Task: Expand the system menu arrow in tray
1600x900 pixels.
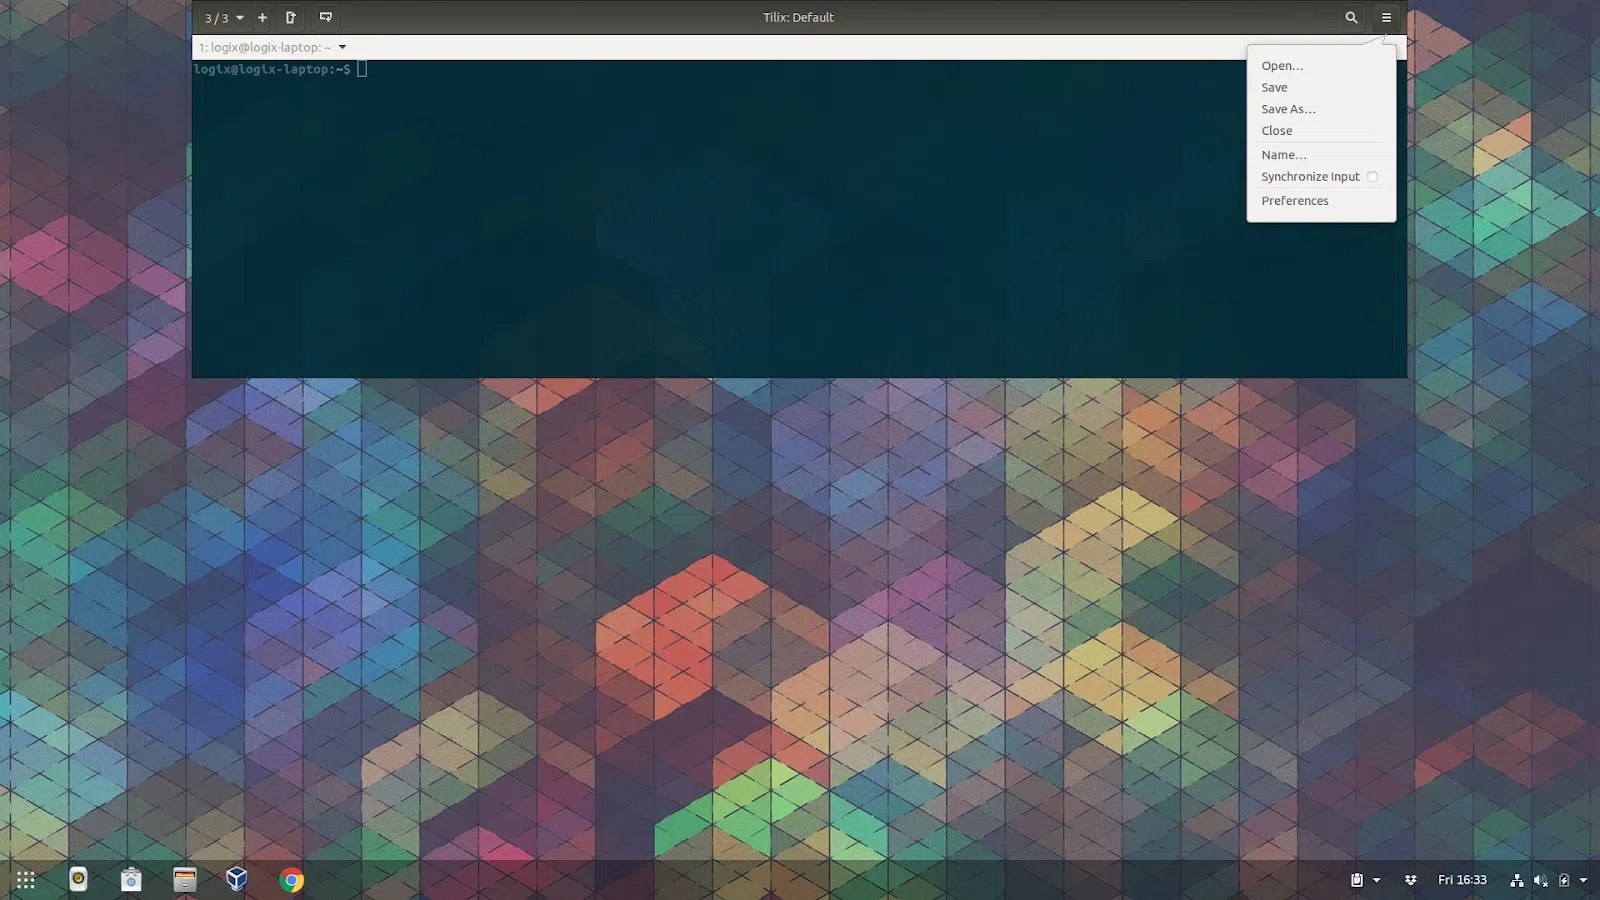Action: click(1583, 880)
